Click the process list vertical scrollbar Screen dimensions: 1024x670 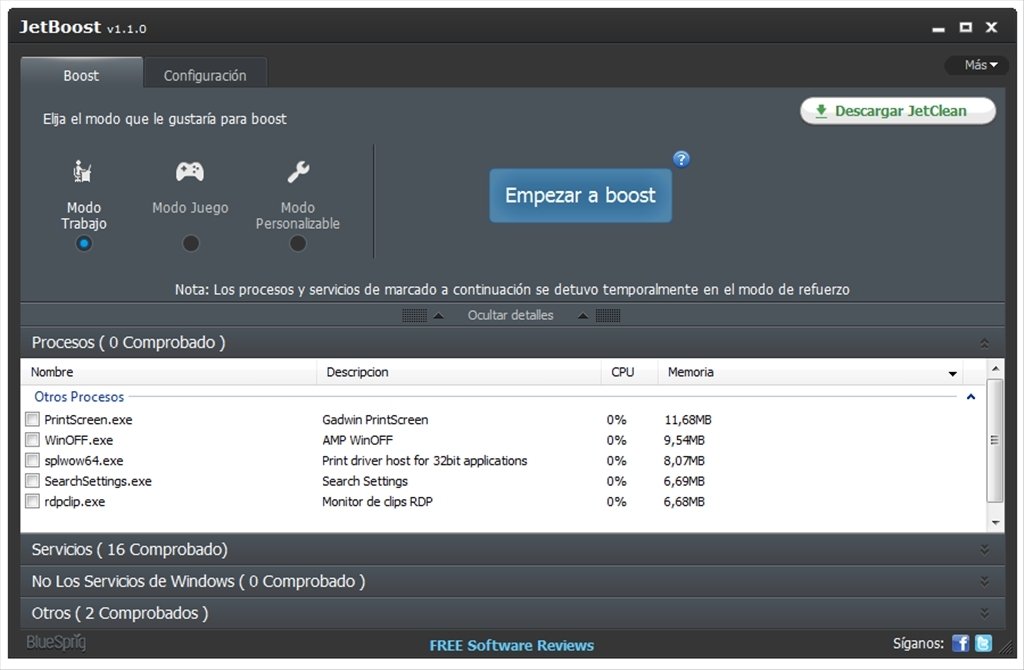pyautogui.click(x=994, y=440)
